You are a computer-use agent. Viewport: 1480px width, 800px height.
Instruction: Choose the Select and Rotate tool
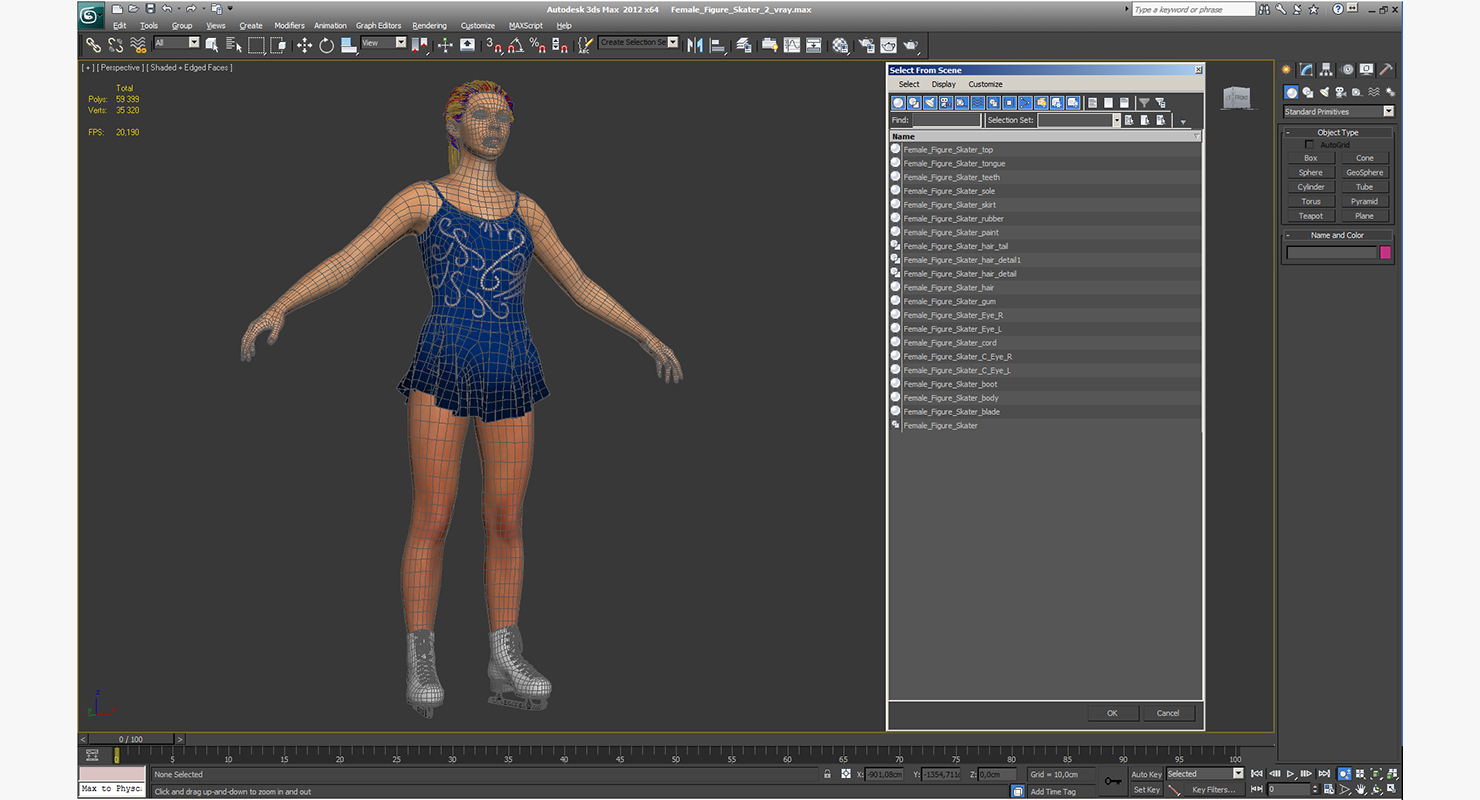pos(326,44)
